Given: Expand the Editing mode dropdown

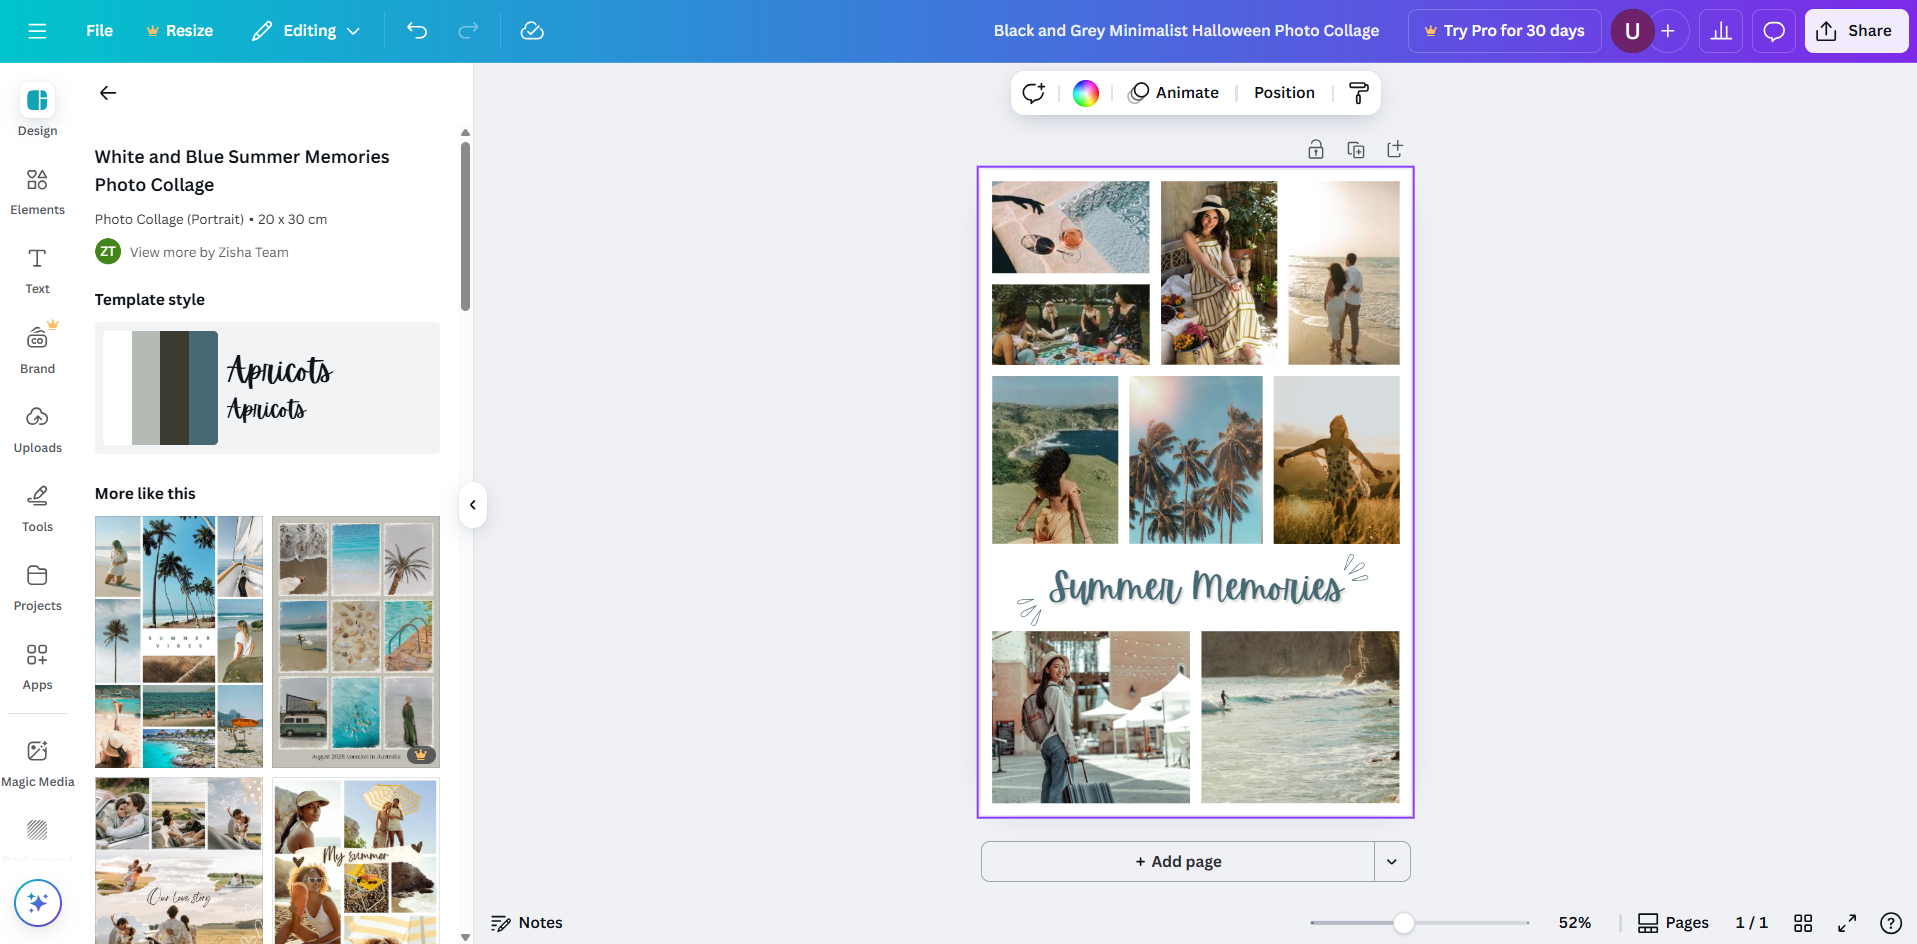Looking at the screenshot, I should pos(306,31).
